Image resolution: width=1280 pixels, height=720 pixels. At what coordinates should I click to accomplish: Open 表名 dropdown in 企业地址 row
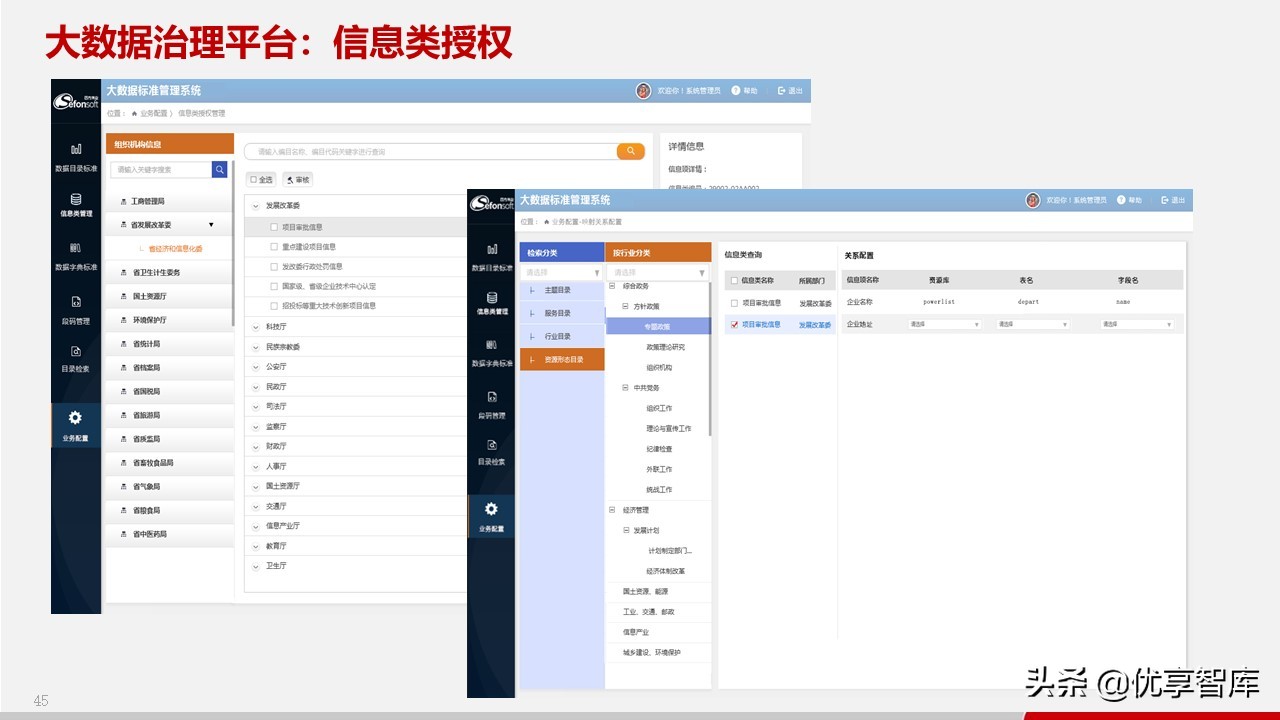pos(1033,325)
